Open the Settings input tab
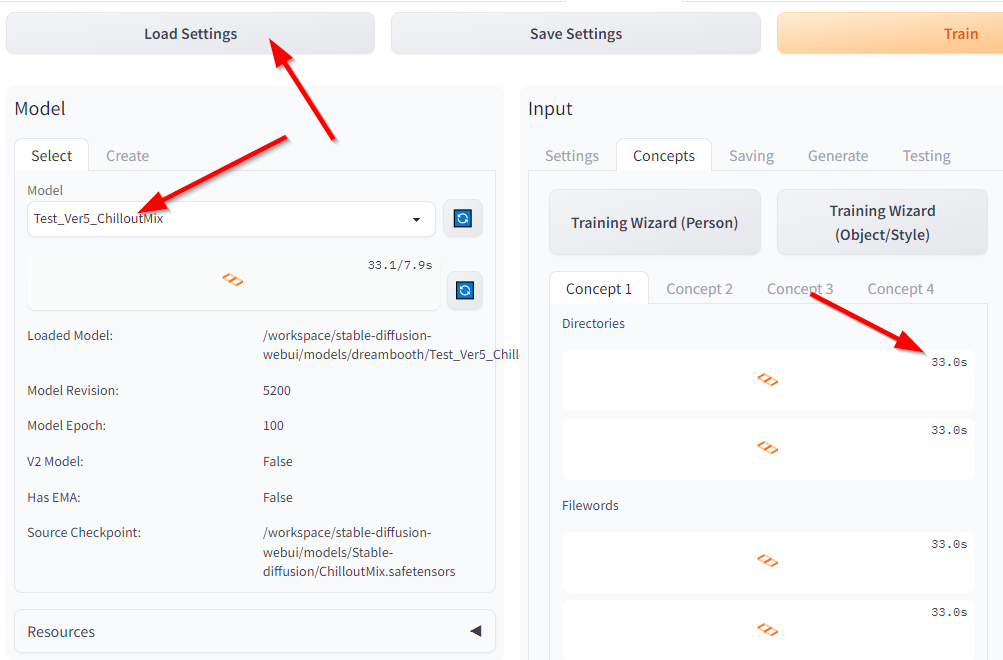Viewport: 1003px width, 660px height. [572, 155]
